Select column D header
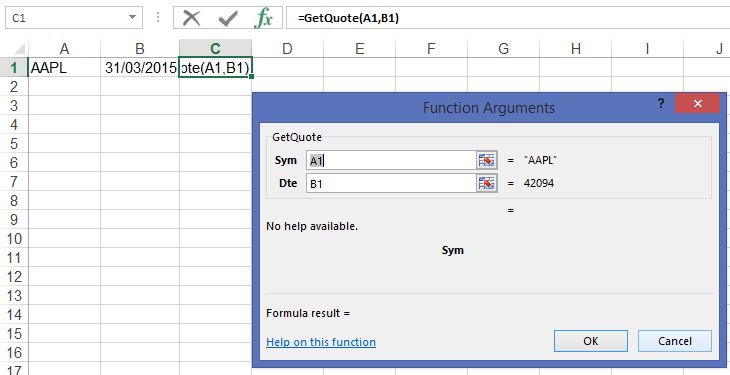The width and height of the screenshot is (730, 375). click(287, 48)
